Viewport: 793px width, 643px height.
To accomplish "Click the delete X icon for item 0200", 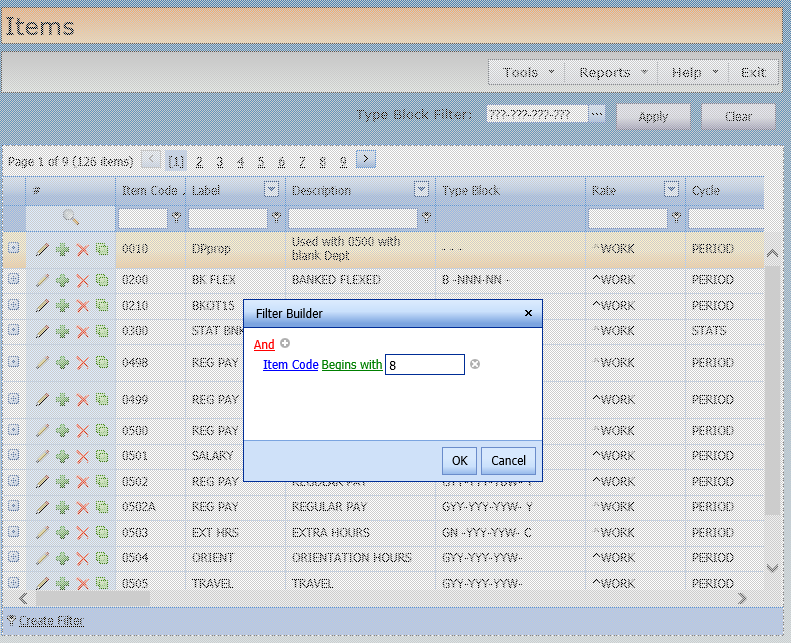I will [82, 280].
